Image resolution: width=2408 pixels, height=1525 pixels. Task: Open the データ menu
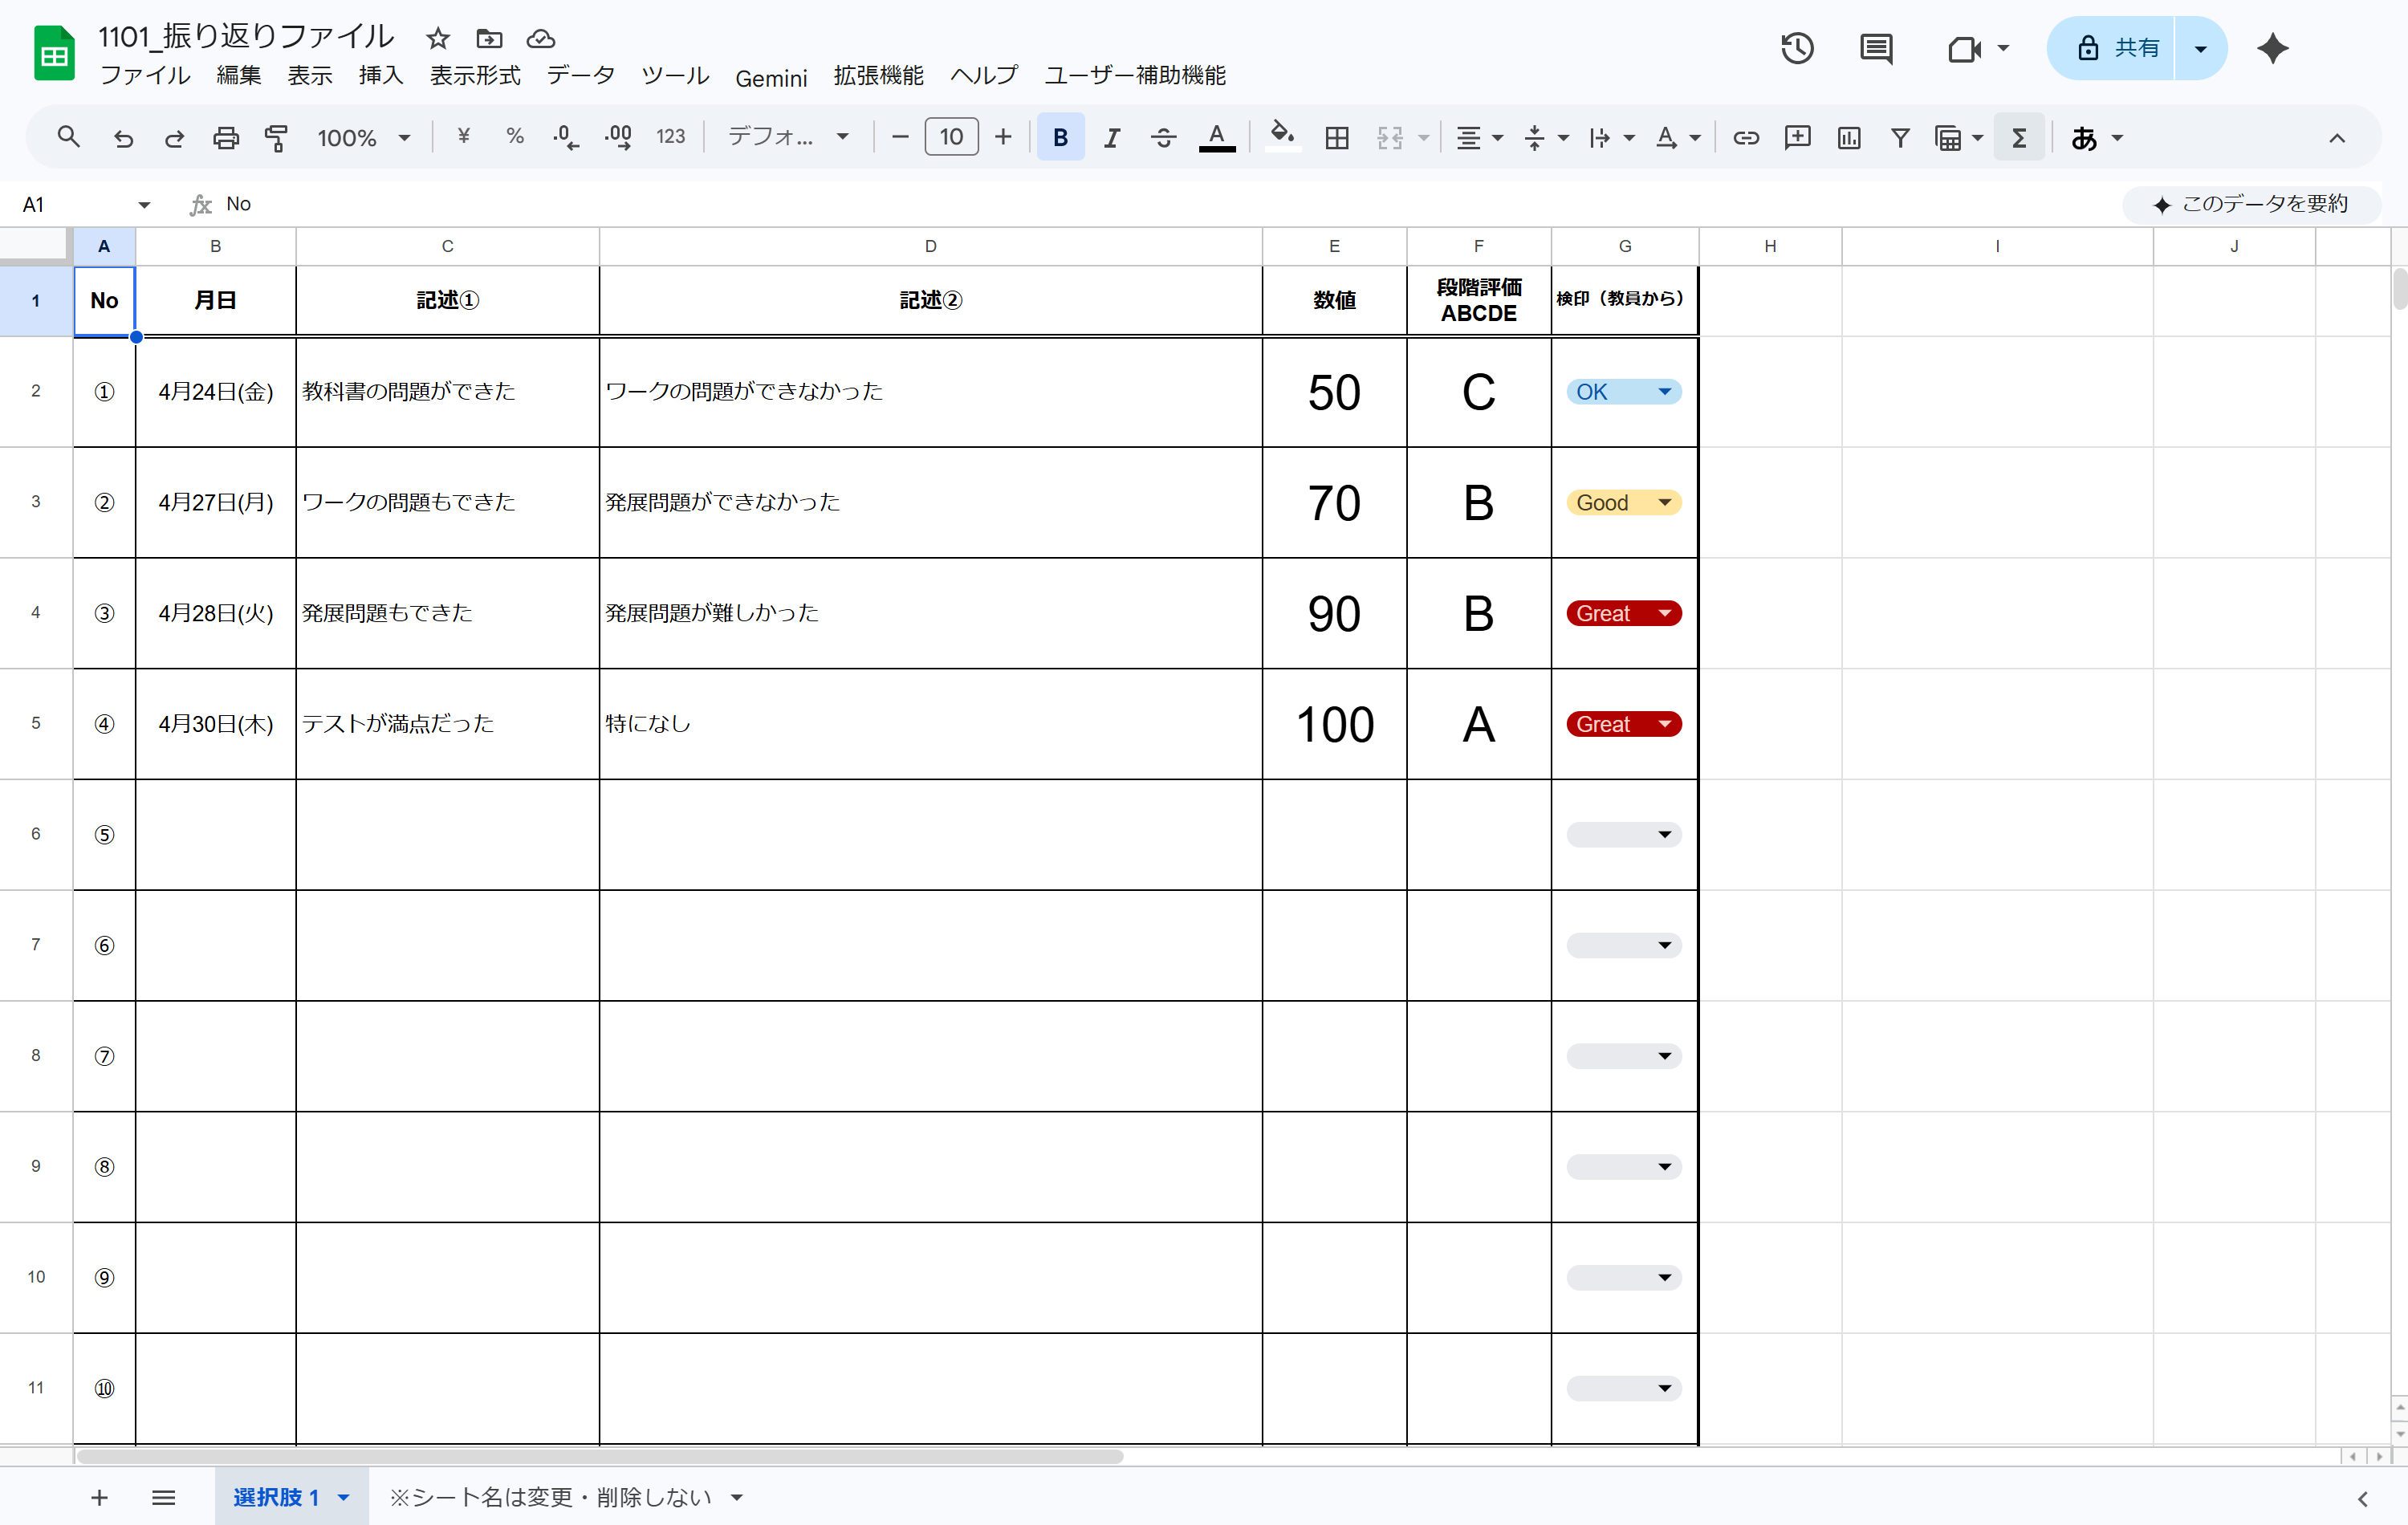coord(580,76)
